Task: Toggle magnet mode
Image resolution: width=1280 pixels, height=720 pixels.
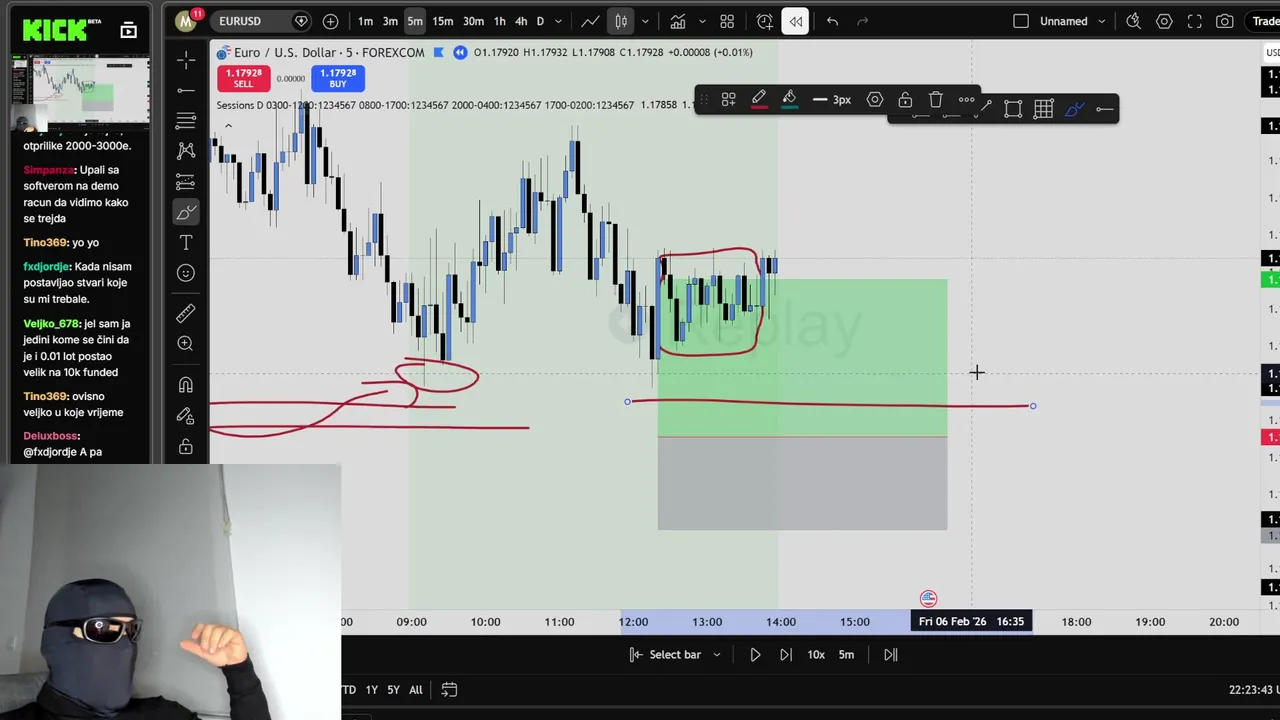Action: (186, 385)
